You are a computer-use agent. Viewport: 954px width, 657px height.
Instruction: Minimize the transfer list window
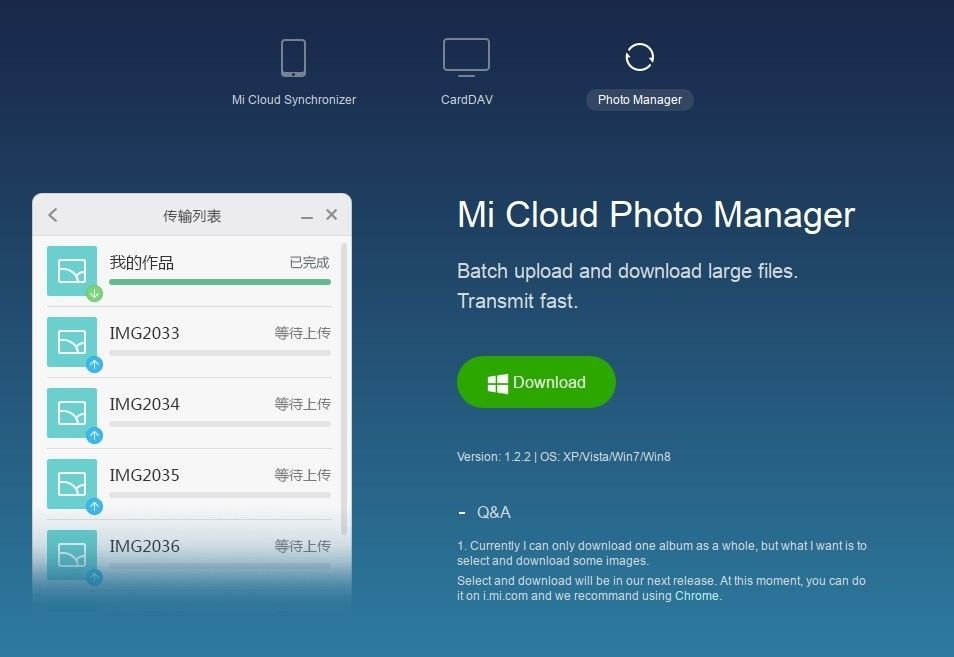click(x=307, y=217)
